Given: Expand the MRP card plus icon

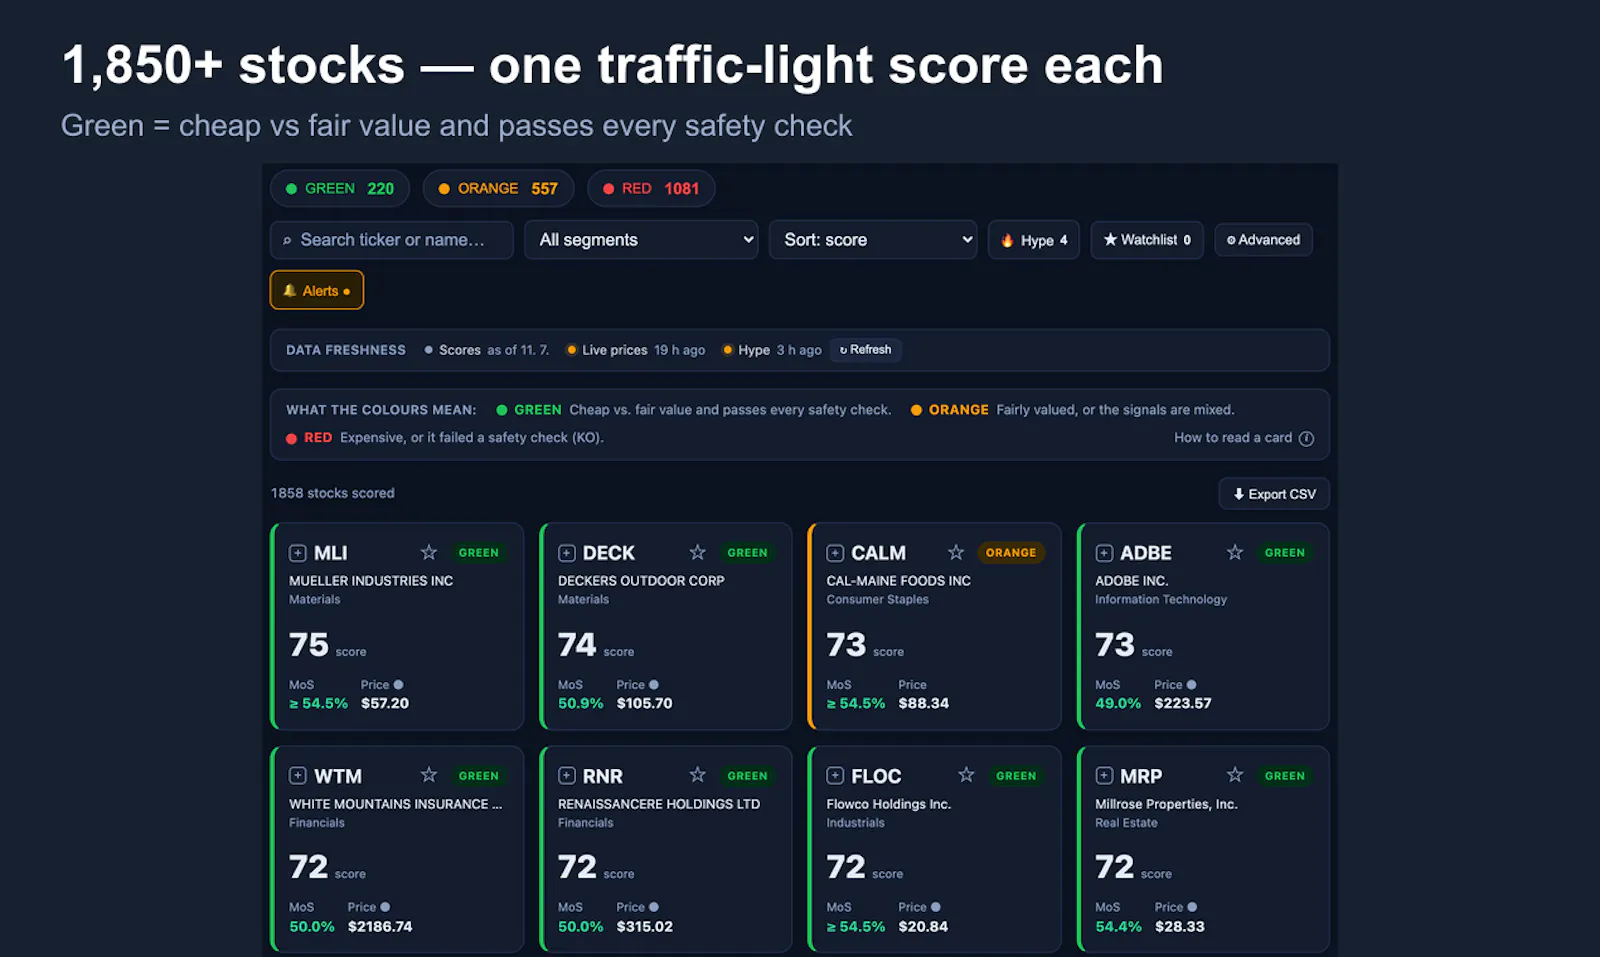Looking at the screenshot, I should pos(1104,776).
